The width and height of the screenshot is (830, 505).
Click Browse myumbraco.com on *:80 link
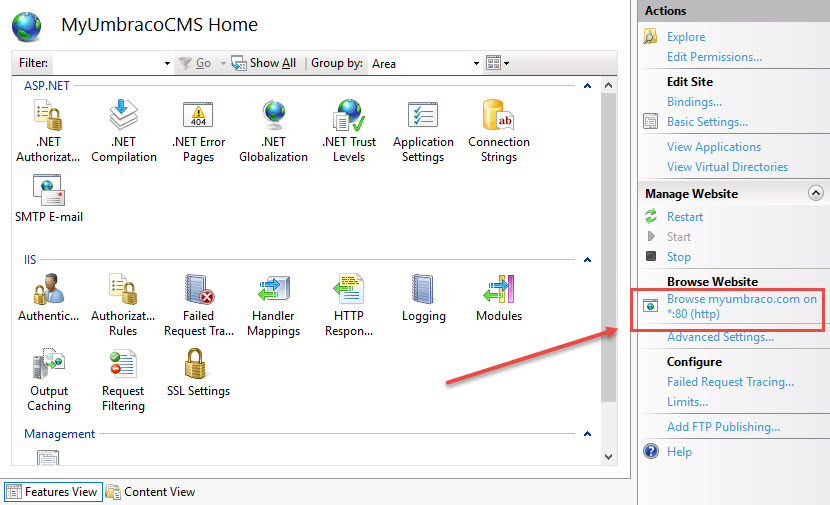point(741,307)
